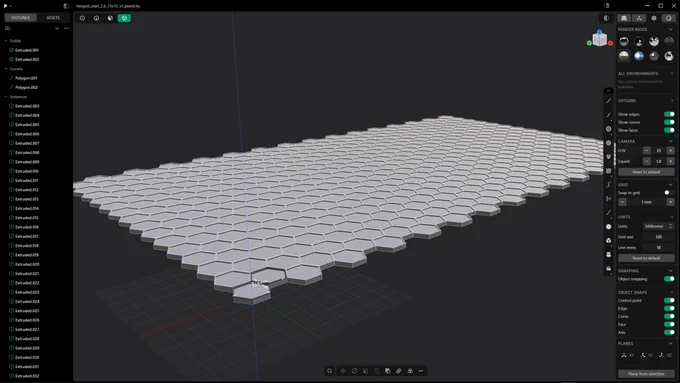Viewport: 680px width, 383px height.
Task: Click the search icon in bottom toolbar
Action: 330,371
